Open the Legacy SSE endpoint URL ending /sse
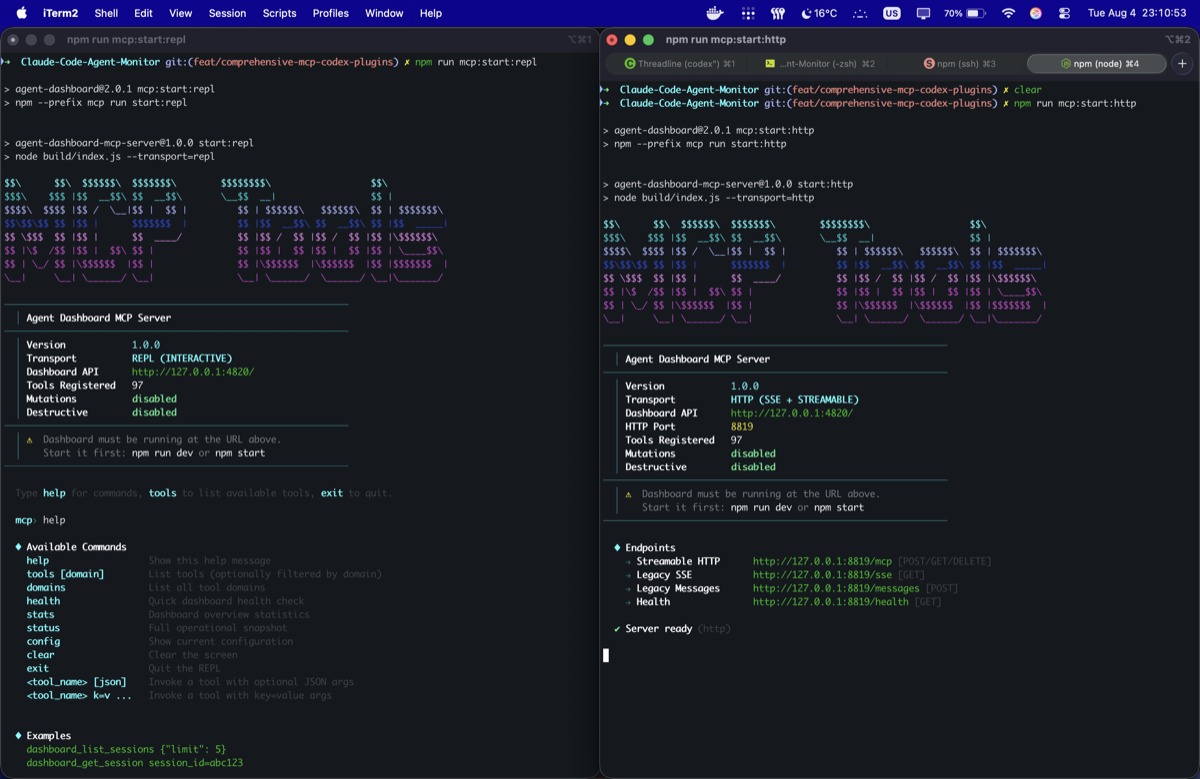1200x779 pixels. (x=822, y=575)
